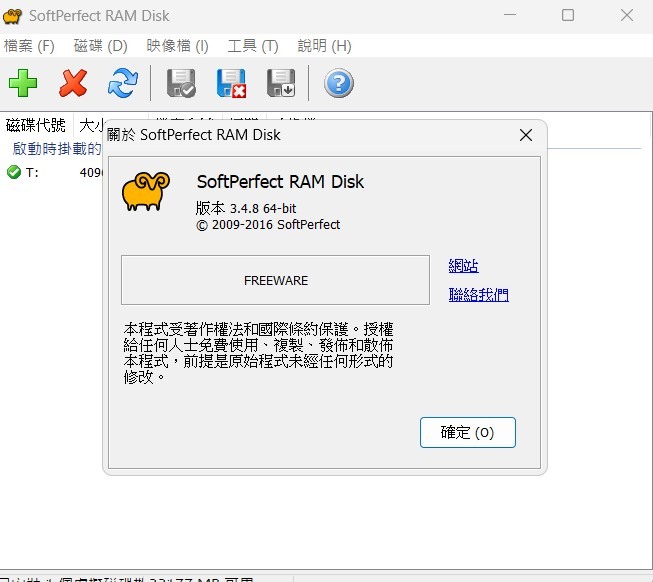
Task: Click the app ram icon in title bar
Action: 12,16
